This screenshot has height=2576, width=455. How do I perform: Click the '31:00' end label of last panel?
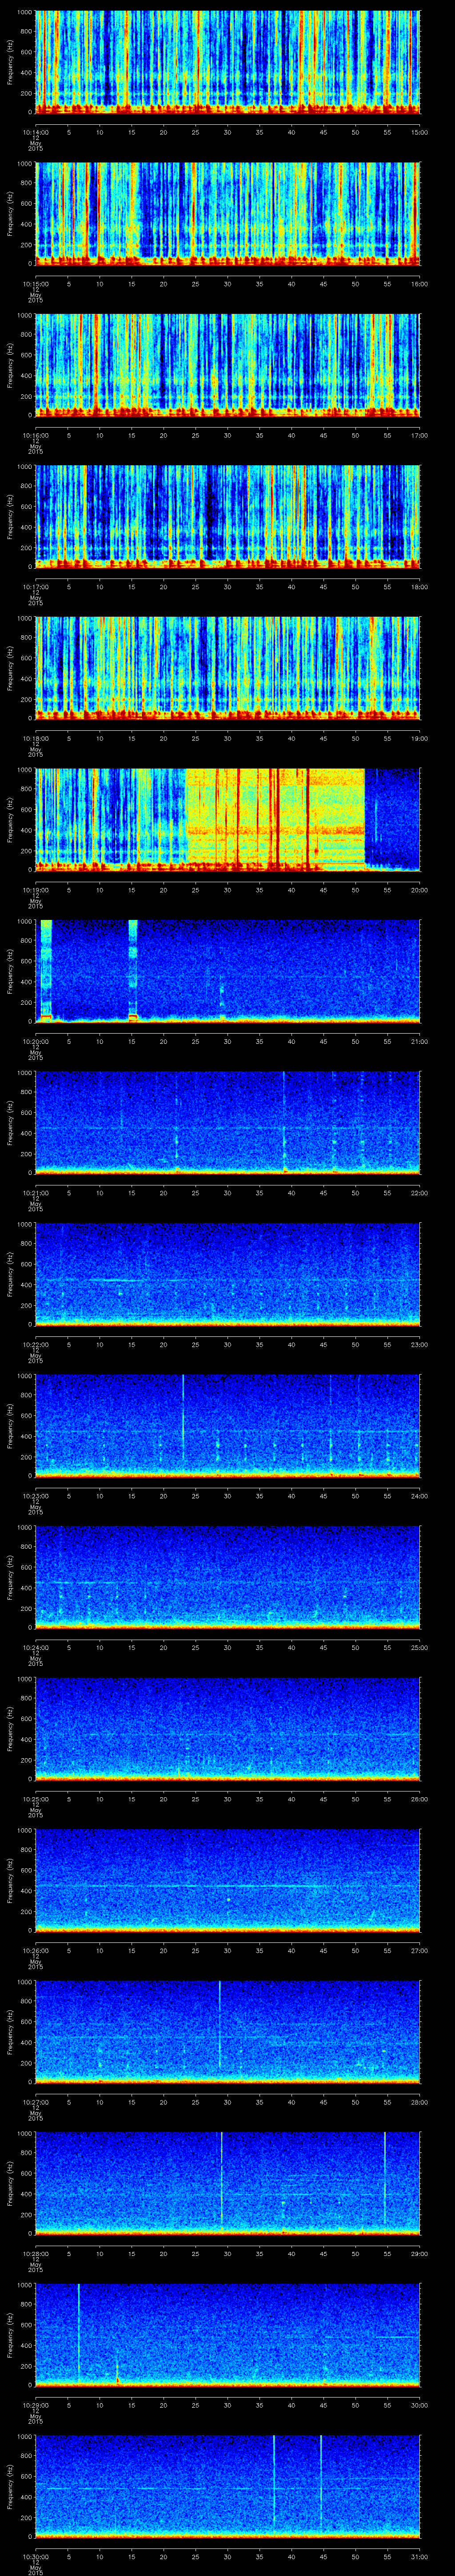point(419,2556)
